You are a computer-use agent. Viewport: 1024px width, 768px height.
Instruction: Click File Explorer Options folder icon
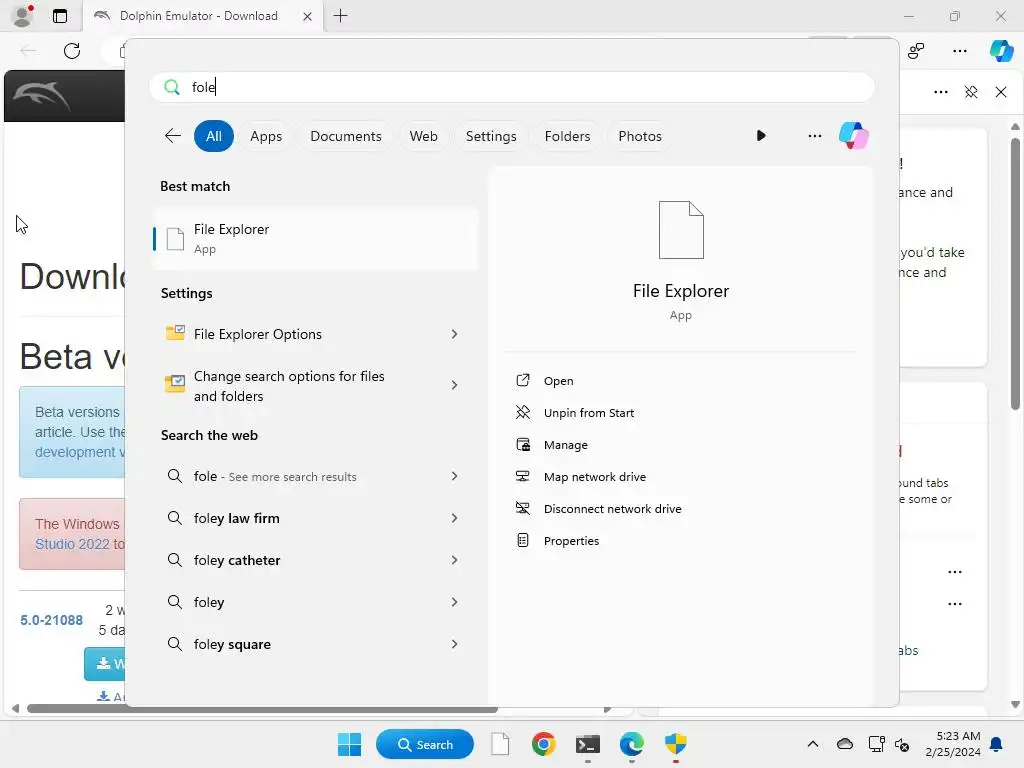tap(175, 333)
